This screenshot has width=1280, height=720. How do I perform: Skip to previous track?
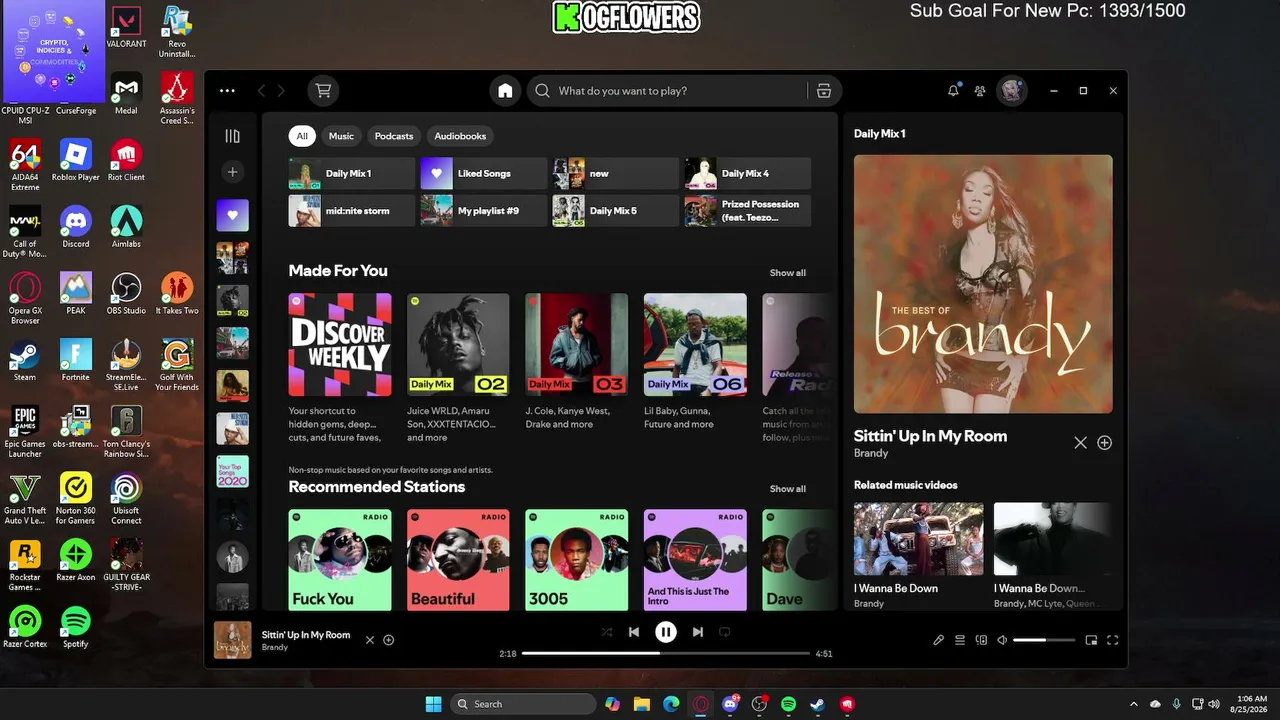tap(633, 632)
